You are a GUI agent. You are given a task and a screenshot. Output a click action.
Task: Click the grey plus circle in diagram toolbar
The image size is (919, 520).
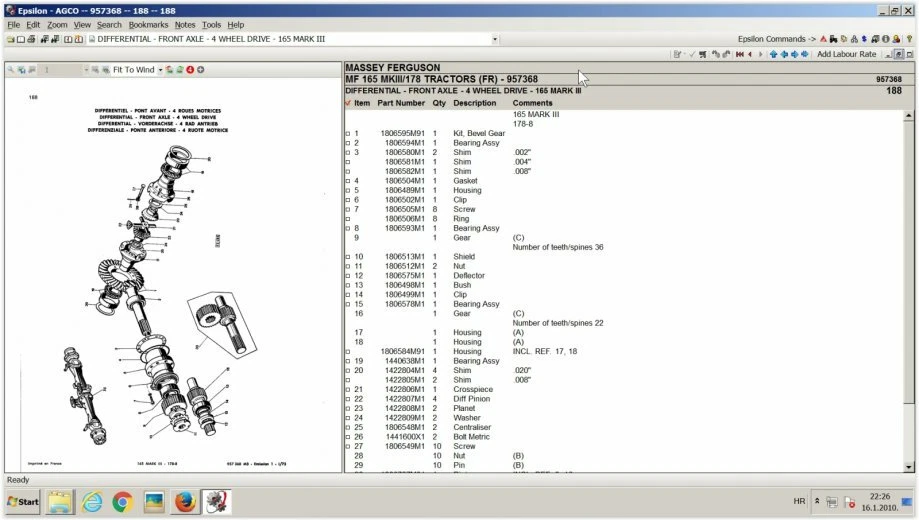tap(200, 70)
